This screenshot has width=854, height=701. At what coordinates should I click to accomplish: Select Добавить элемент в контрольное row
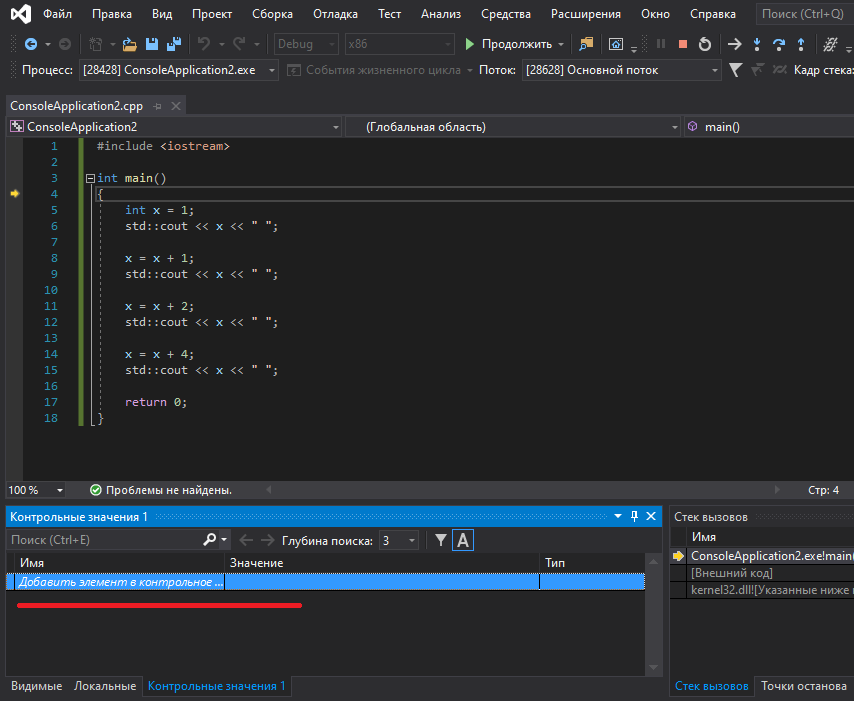pos(120,583)
